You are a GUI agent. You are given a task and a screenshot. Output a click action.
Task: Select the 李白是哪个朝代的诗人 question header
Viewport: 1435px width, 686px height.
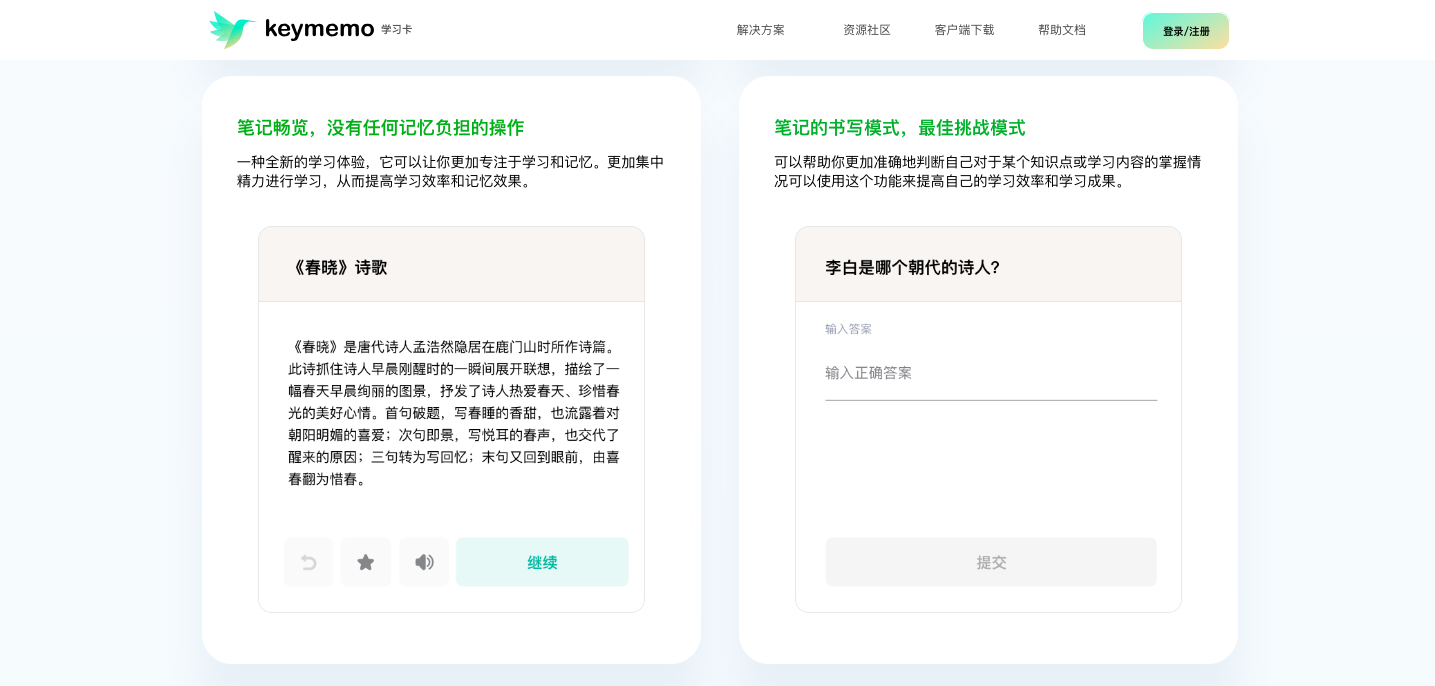coord(912,267)
